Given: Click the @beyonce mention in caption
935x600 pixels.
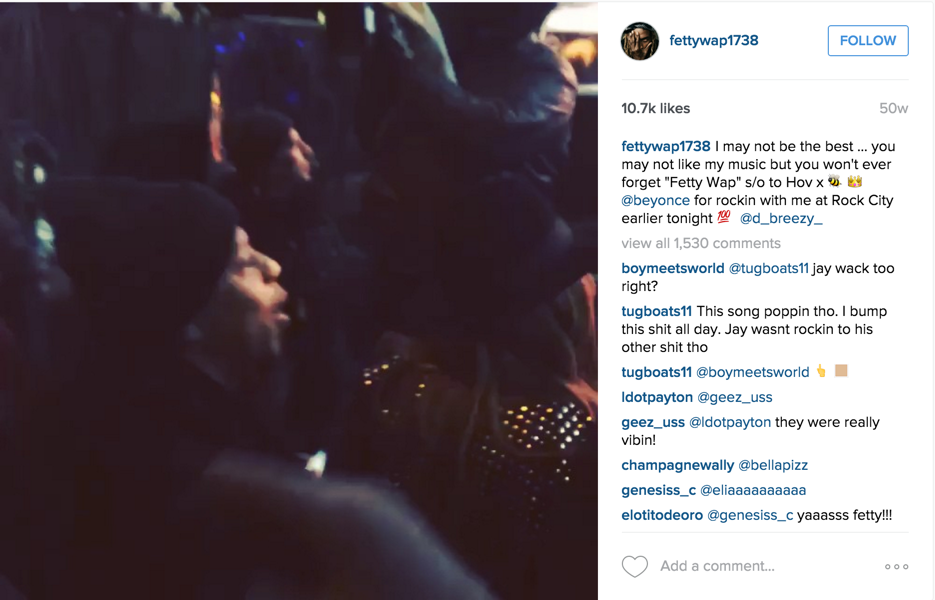Looking at the screenshot, I should (x=655, y=200).
